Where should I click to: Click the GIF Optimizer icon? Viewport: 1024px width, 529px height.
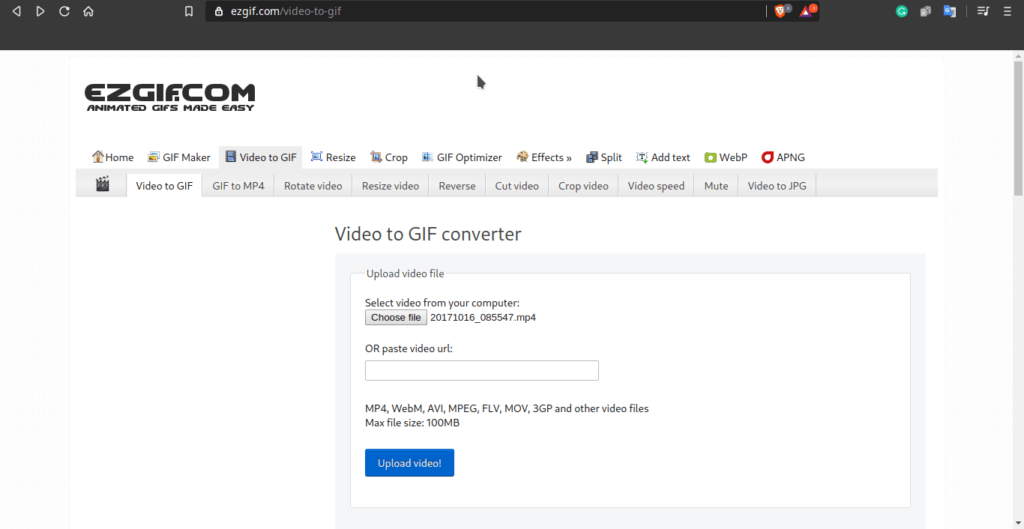[x=428, y=157]
